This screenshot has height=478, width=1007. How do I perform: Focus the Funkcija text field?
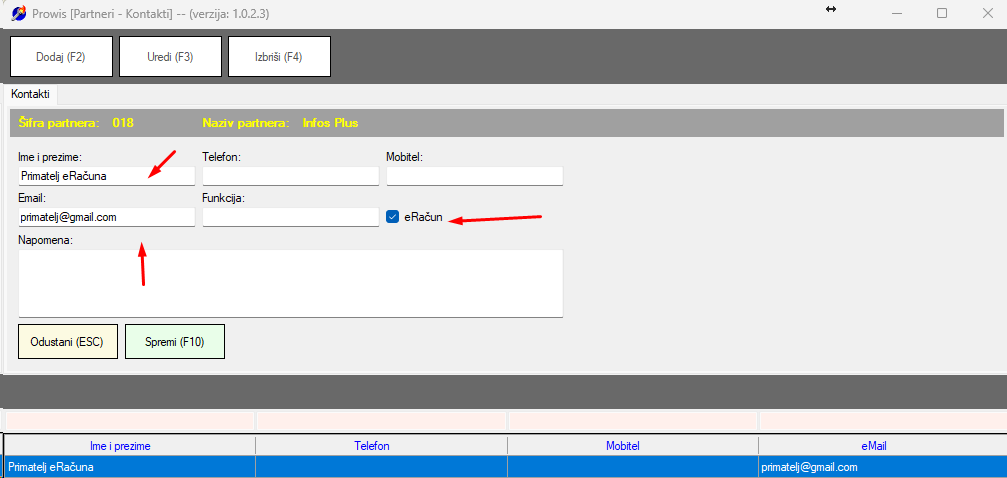click(x=290, y=217)
